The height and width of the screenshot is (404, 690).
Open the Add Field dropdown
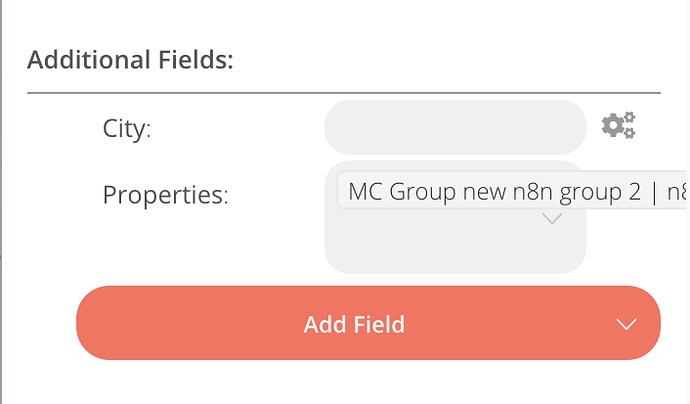pyautogui.click(x=368, y=323)
